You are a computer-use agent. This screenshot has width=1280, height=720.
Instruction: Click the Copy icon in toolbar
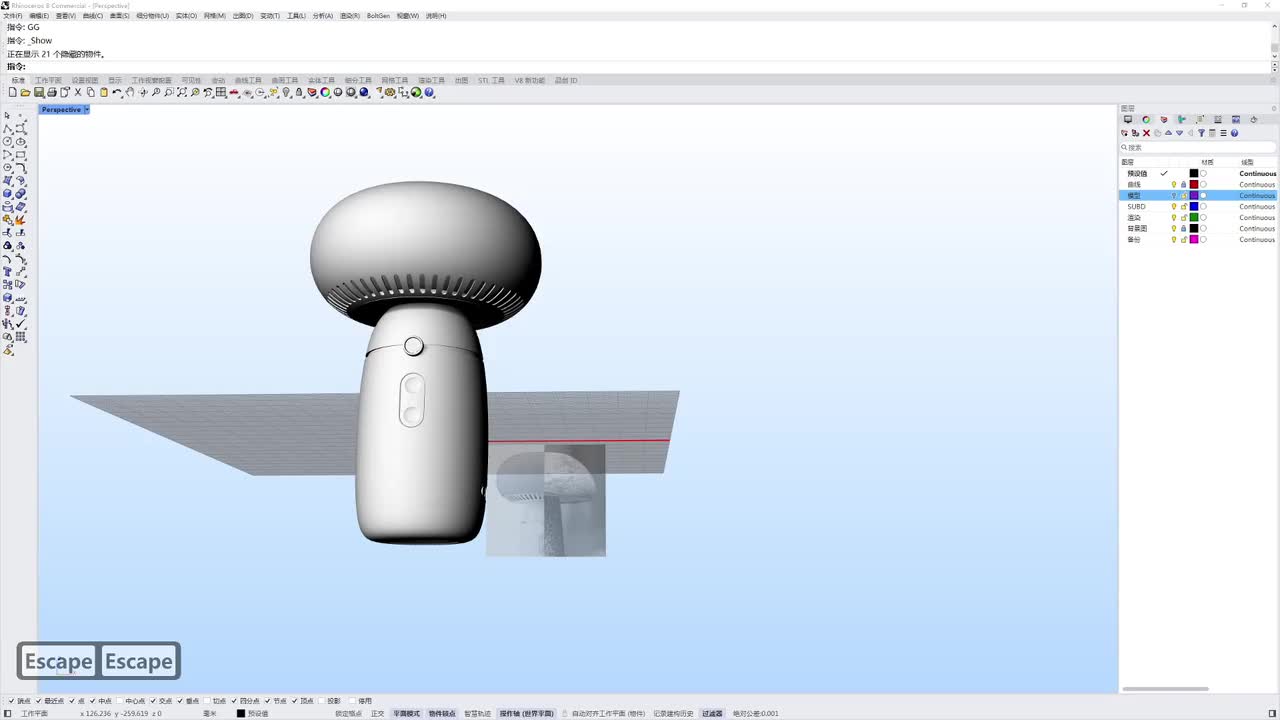[91, 92]
